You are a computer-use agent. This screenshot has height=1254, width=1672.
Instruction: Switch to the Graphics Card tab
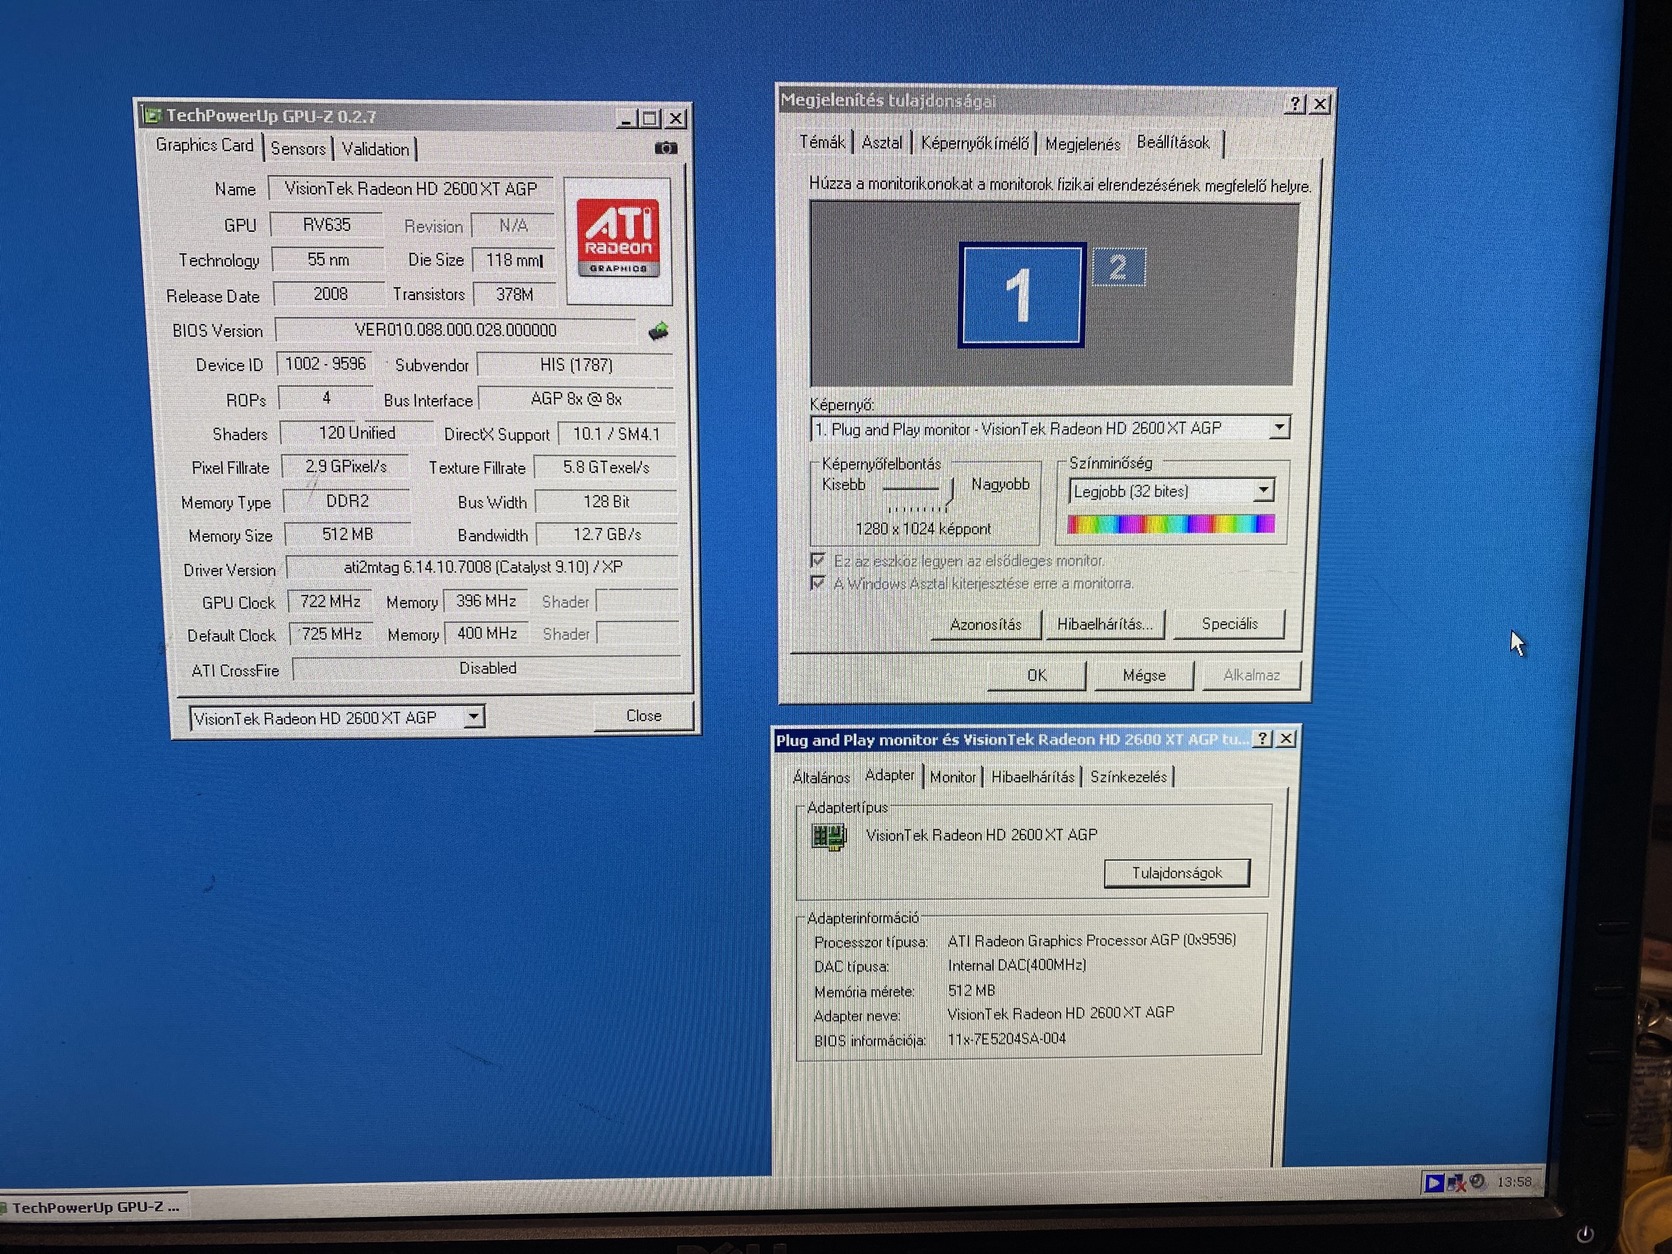pos(204,145)
